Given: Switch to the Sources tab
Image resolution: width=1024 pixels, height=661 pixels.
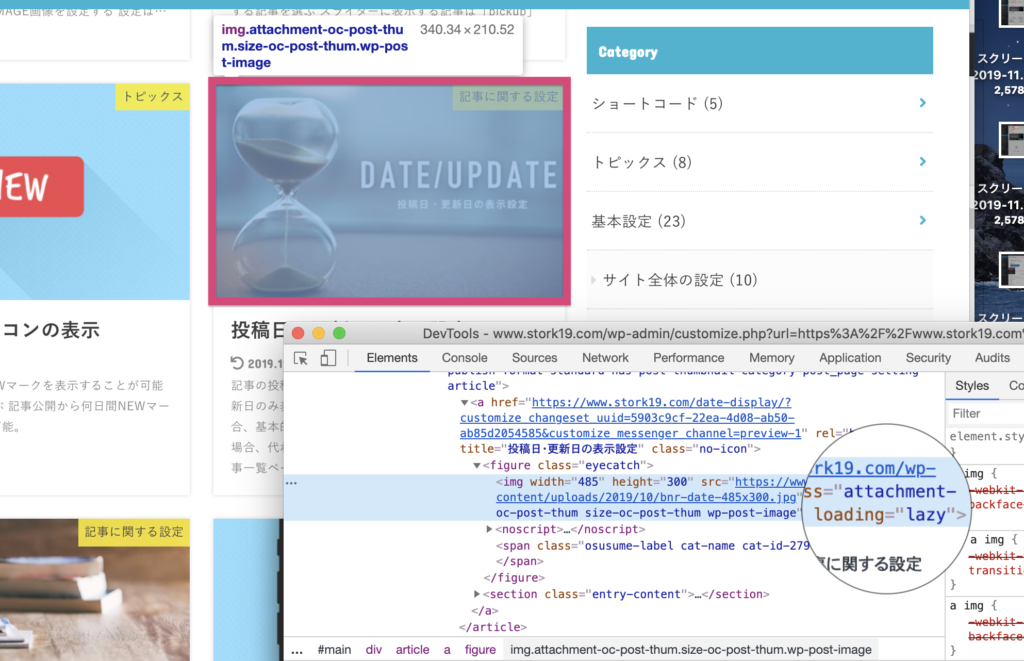Looking at the screenshot, I should point(534,358).
